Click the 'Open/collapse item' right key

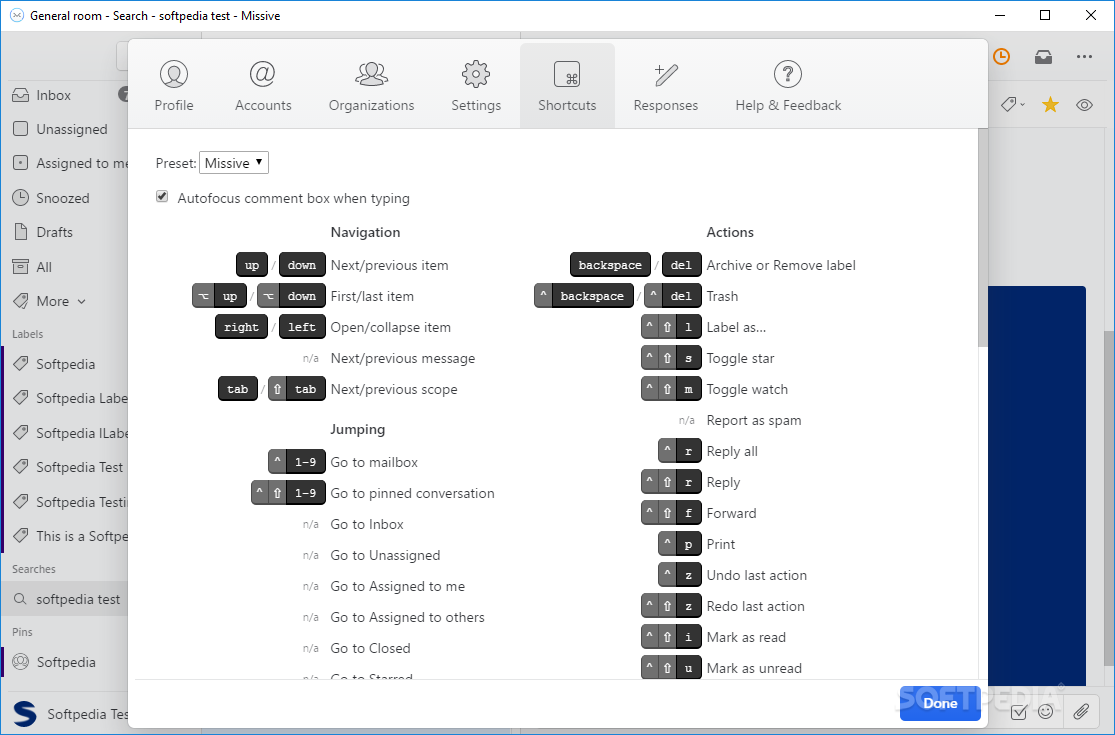[241, 327]
